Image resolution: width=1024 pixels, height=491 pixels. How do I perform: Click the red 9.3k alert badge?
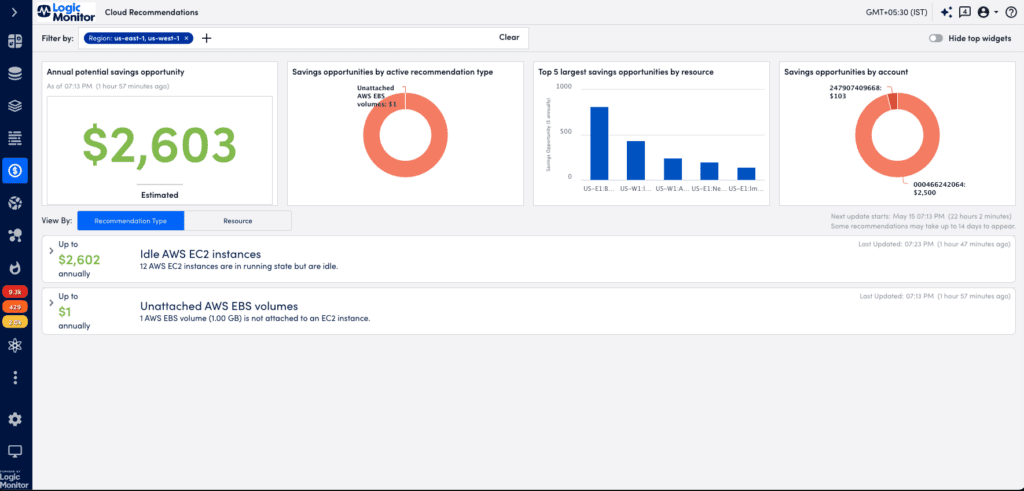(14, 292)
